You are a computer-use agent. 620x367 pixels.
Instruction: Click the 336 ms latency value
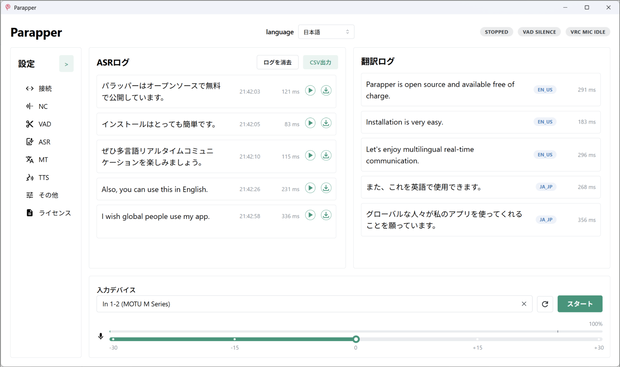pyautogui.click(x=290, y=216)
